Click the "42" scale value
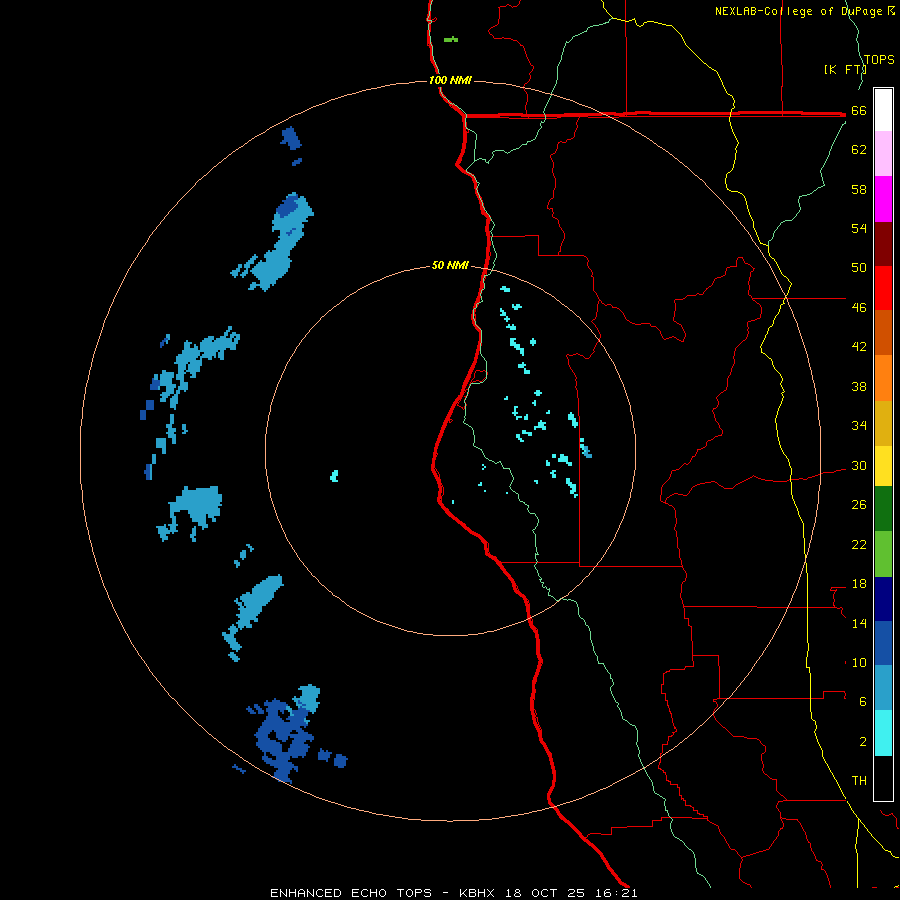The width and height of the screenshot is (900, 900). (x=859, y=346)
